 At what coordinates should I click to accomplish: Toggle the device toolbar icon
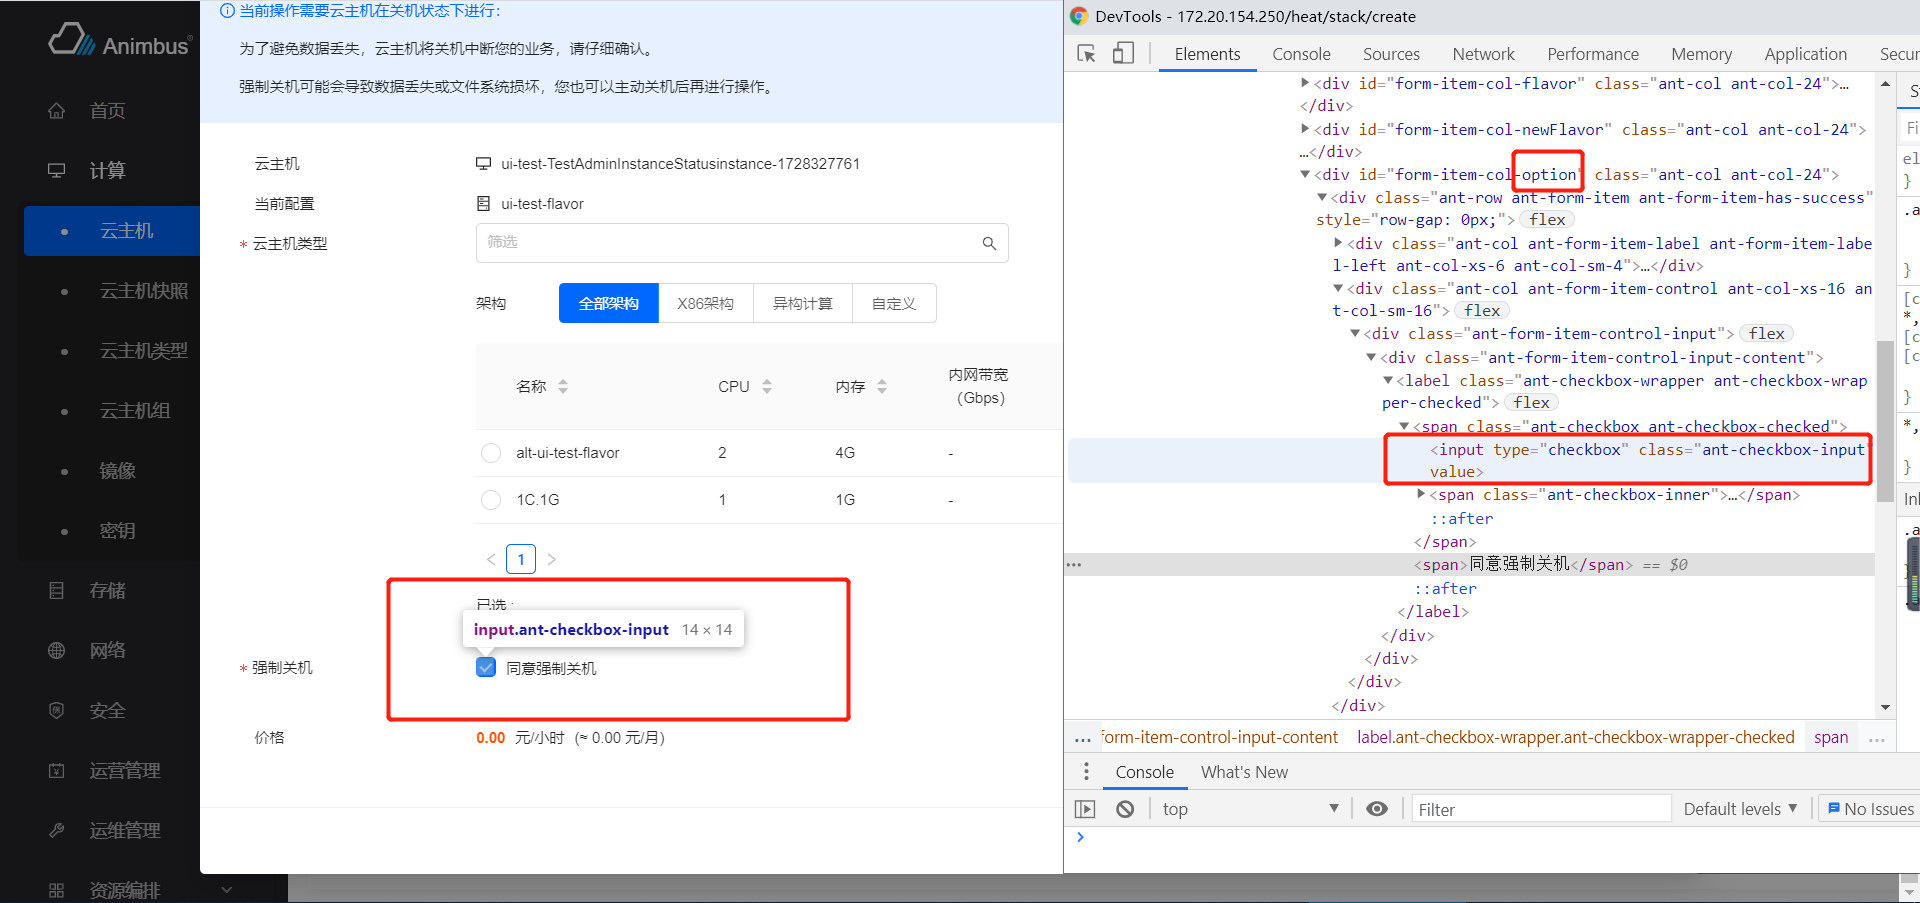pyautogui.click(x=1123, y=54)
